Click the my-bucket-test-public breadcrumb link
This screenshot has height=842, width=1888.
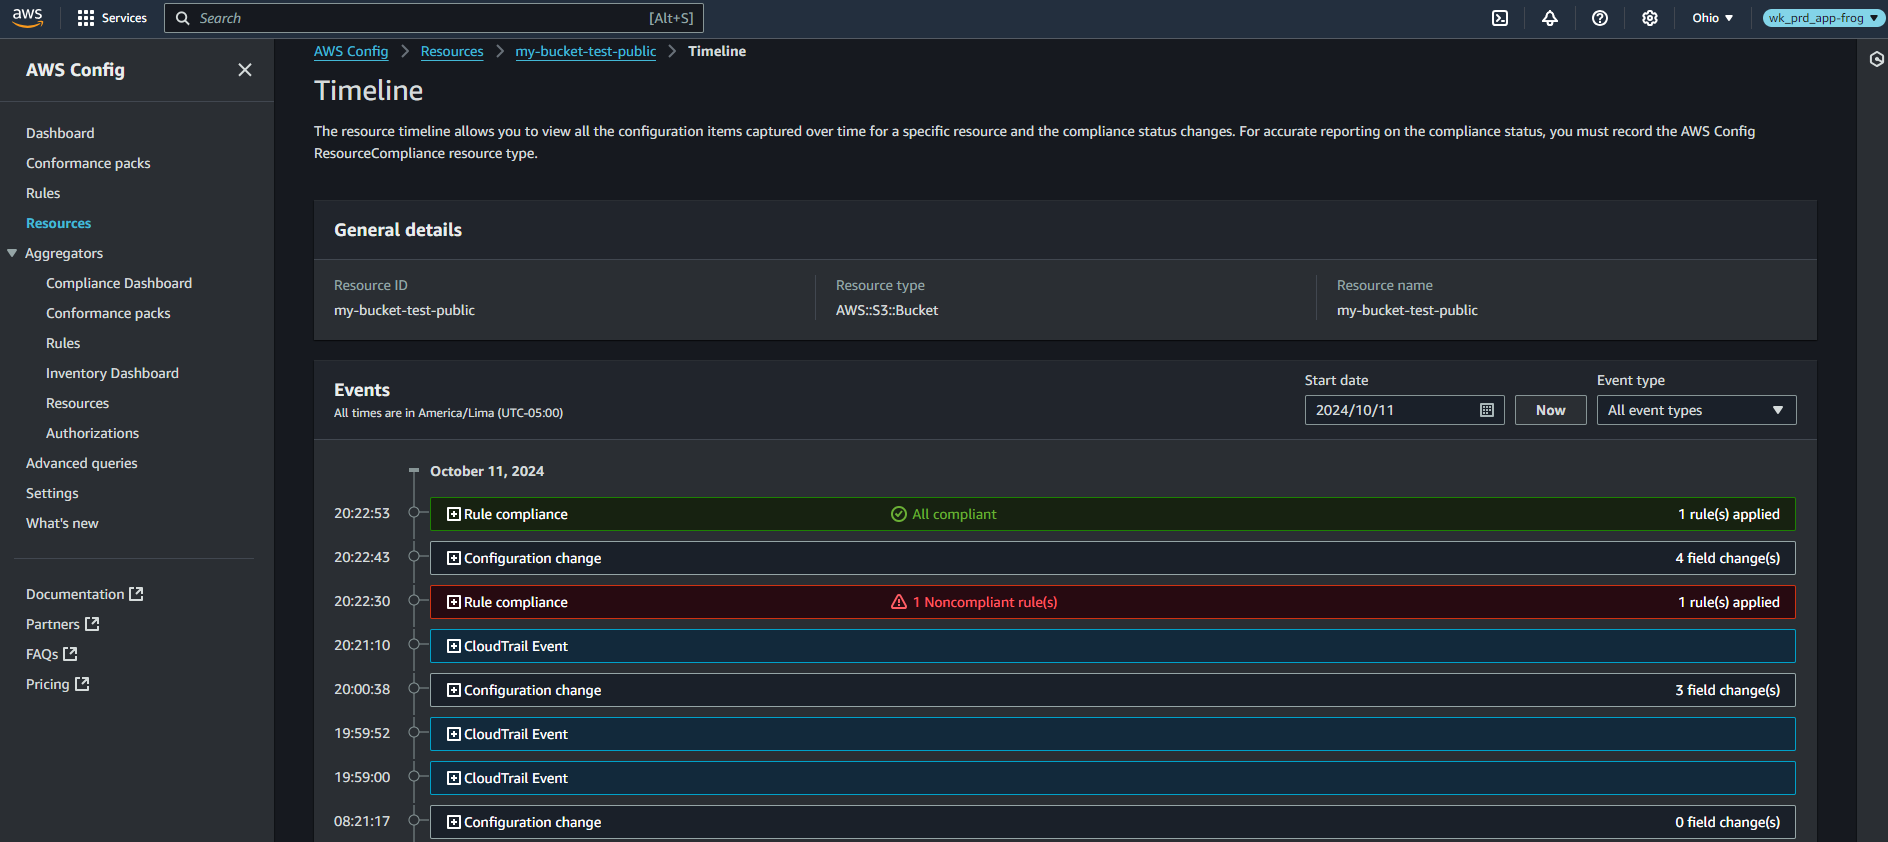pyautogui.click(x=586, y=51)
